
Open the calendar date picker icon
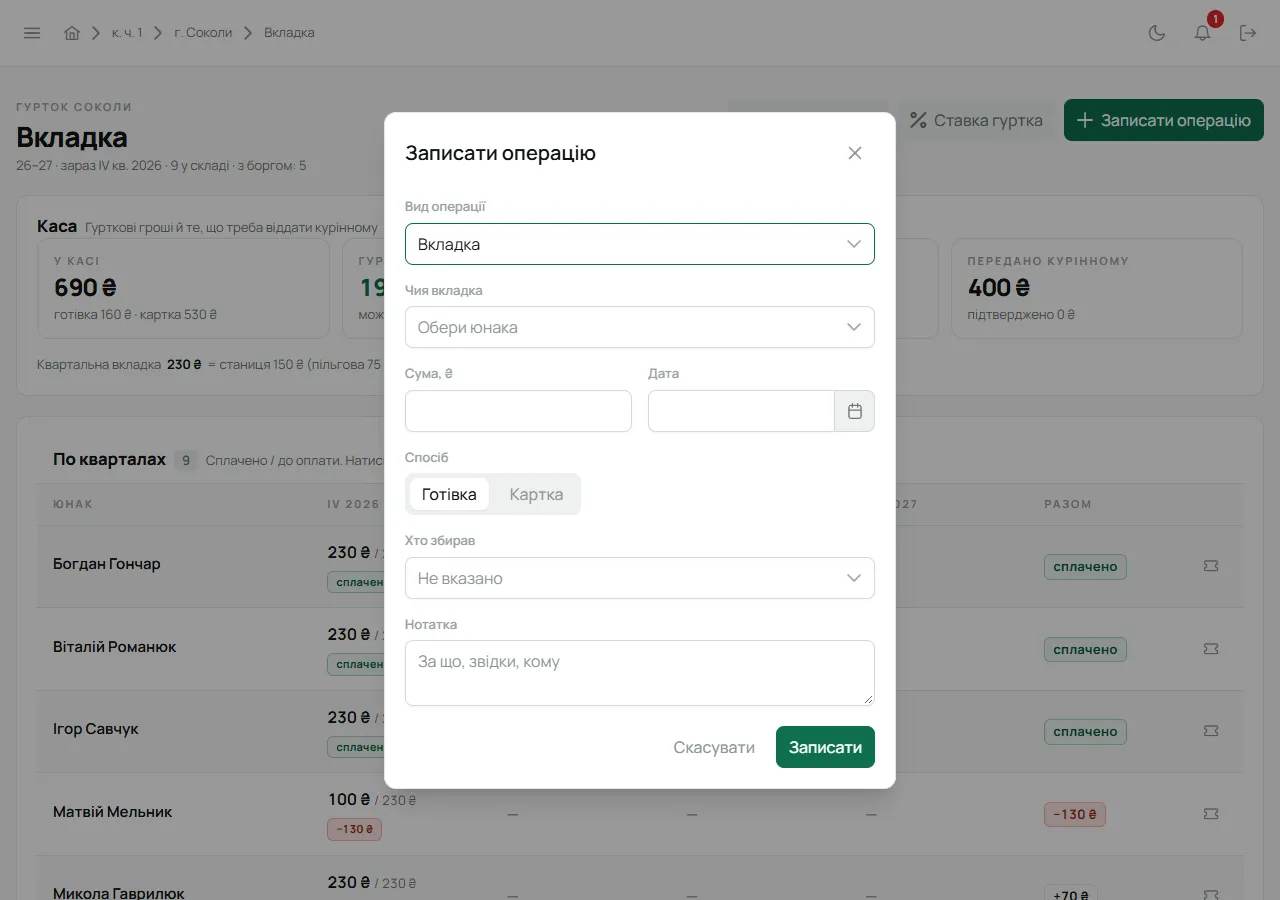[855, 411]
